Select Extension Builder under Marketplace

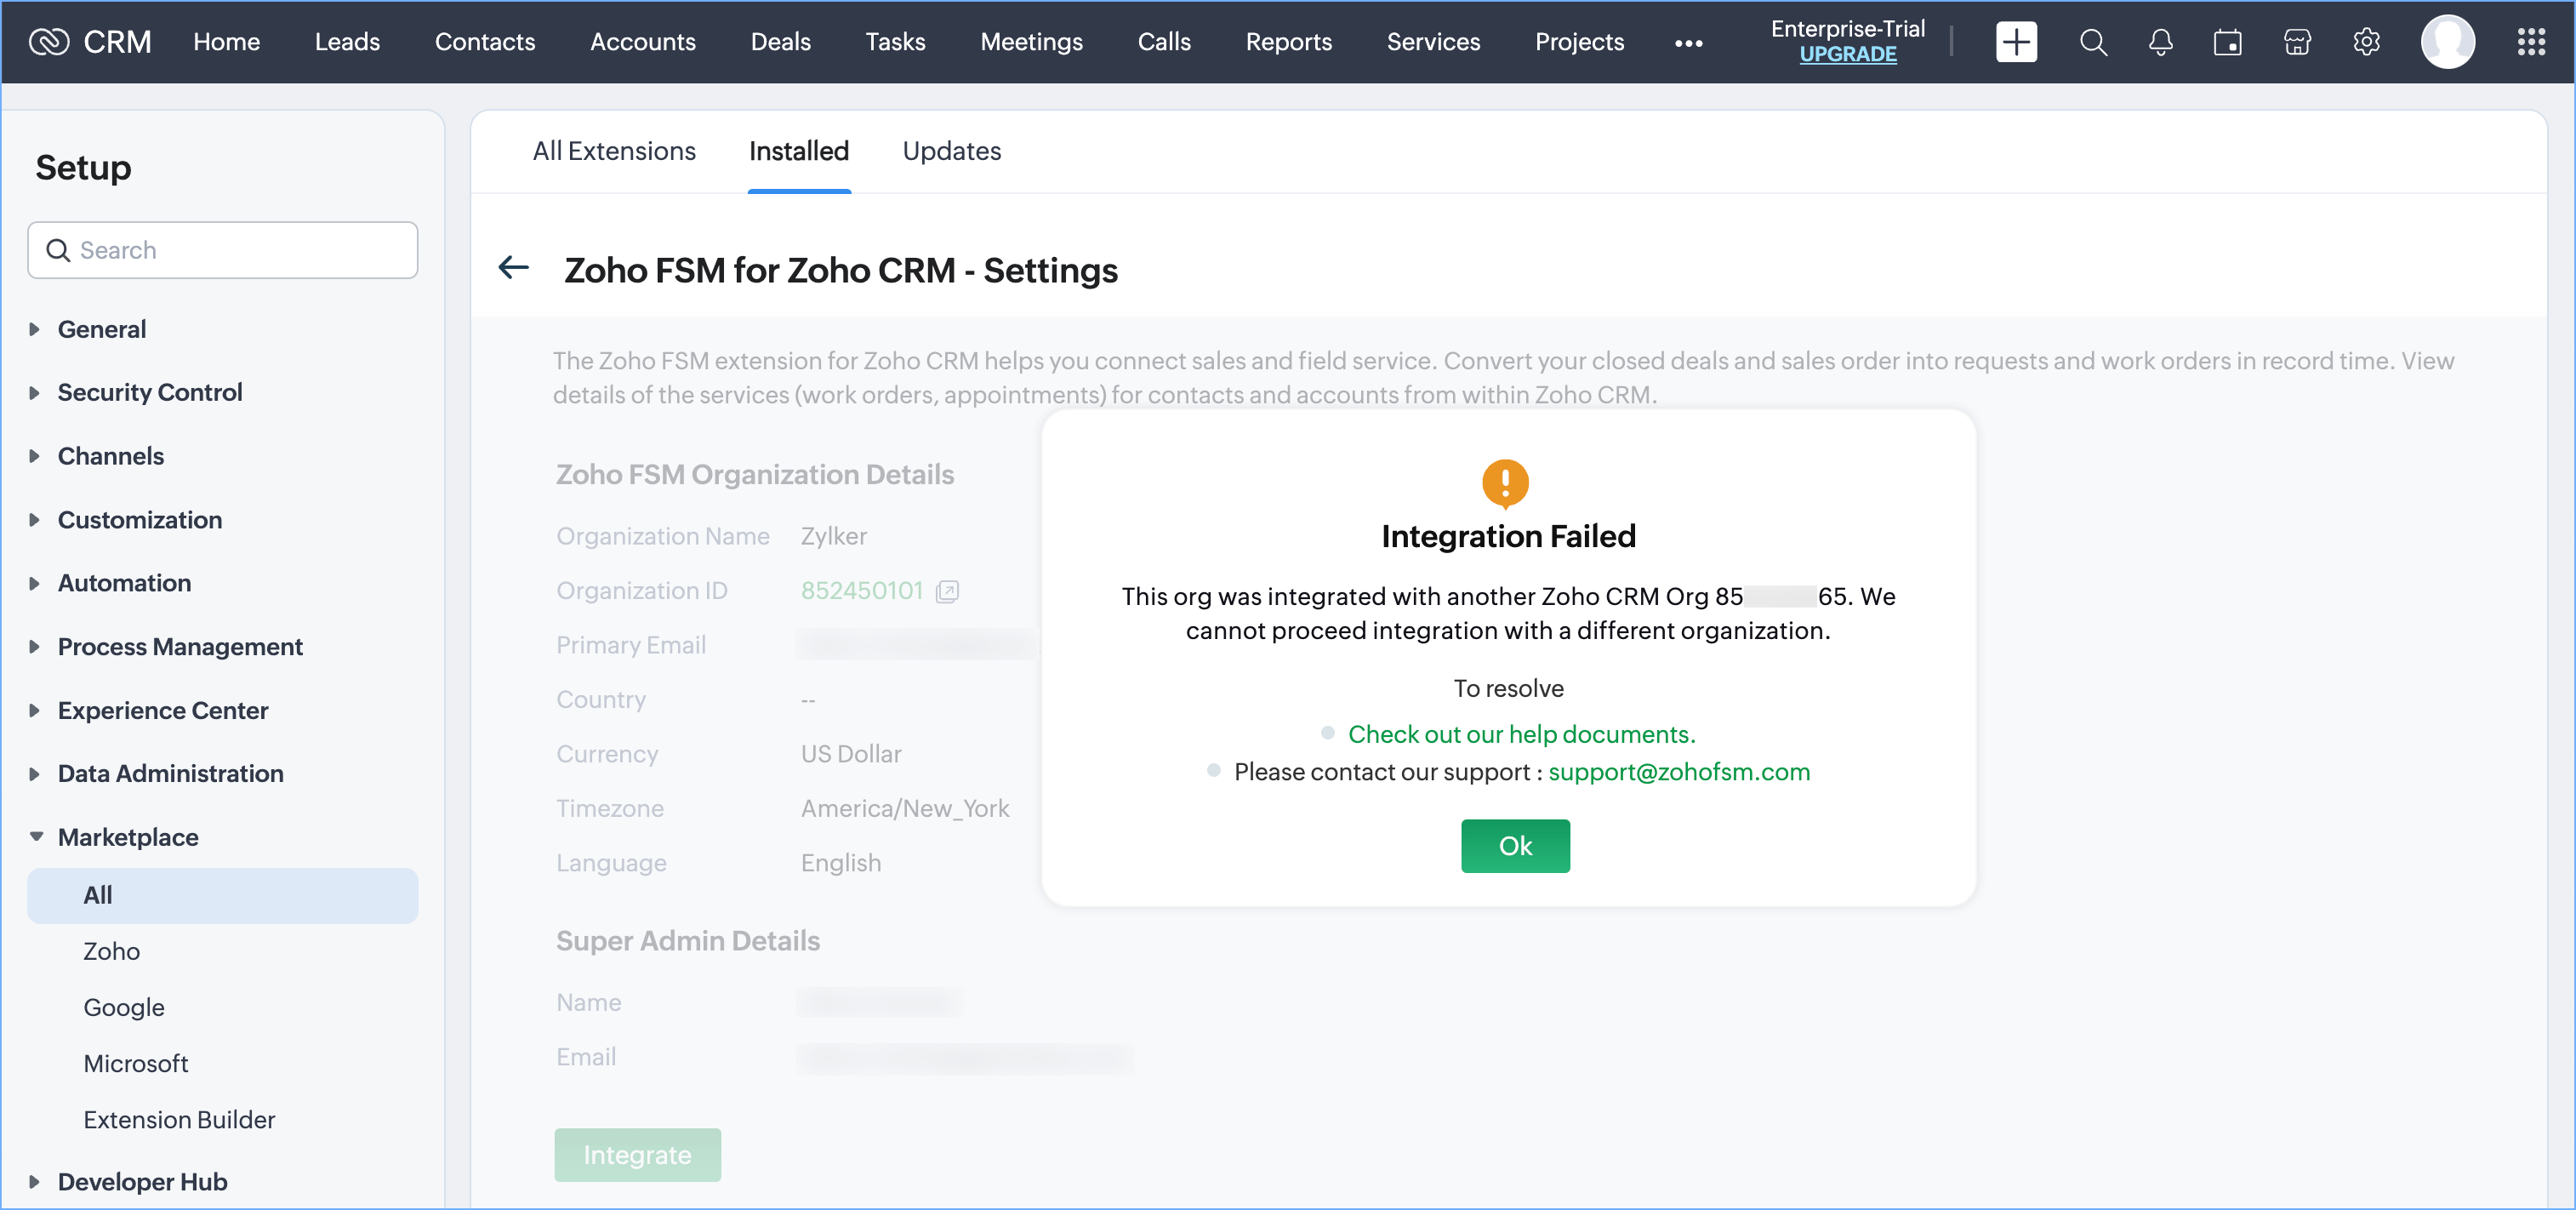[x=179, y=1120]
